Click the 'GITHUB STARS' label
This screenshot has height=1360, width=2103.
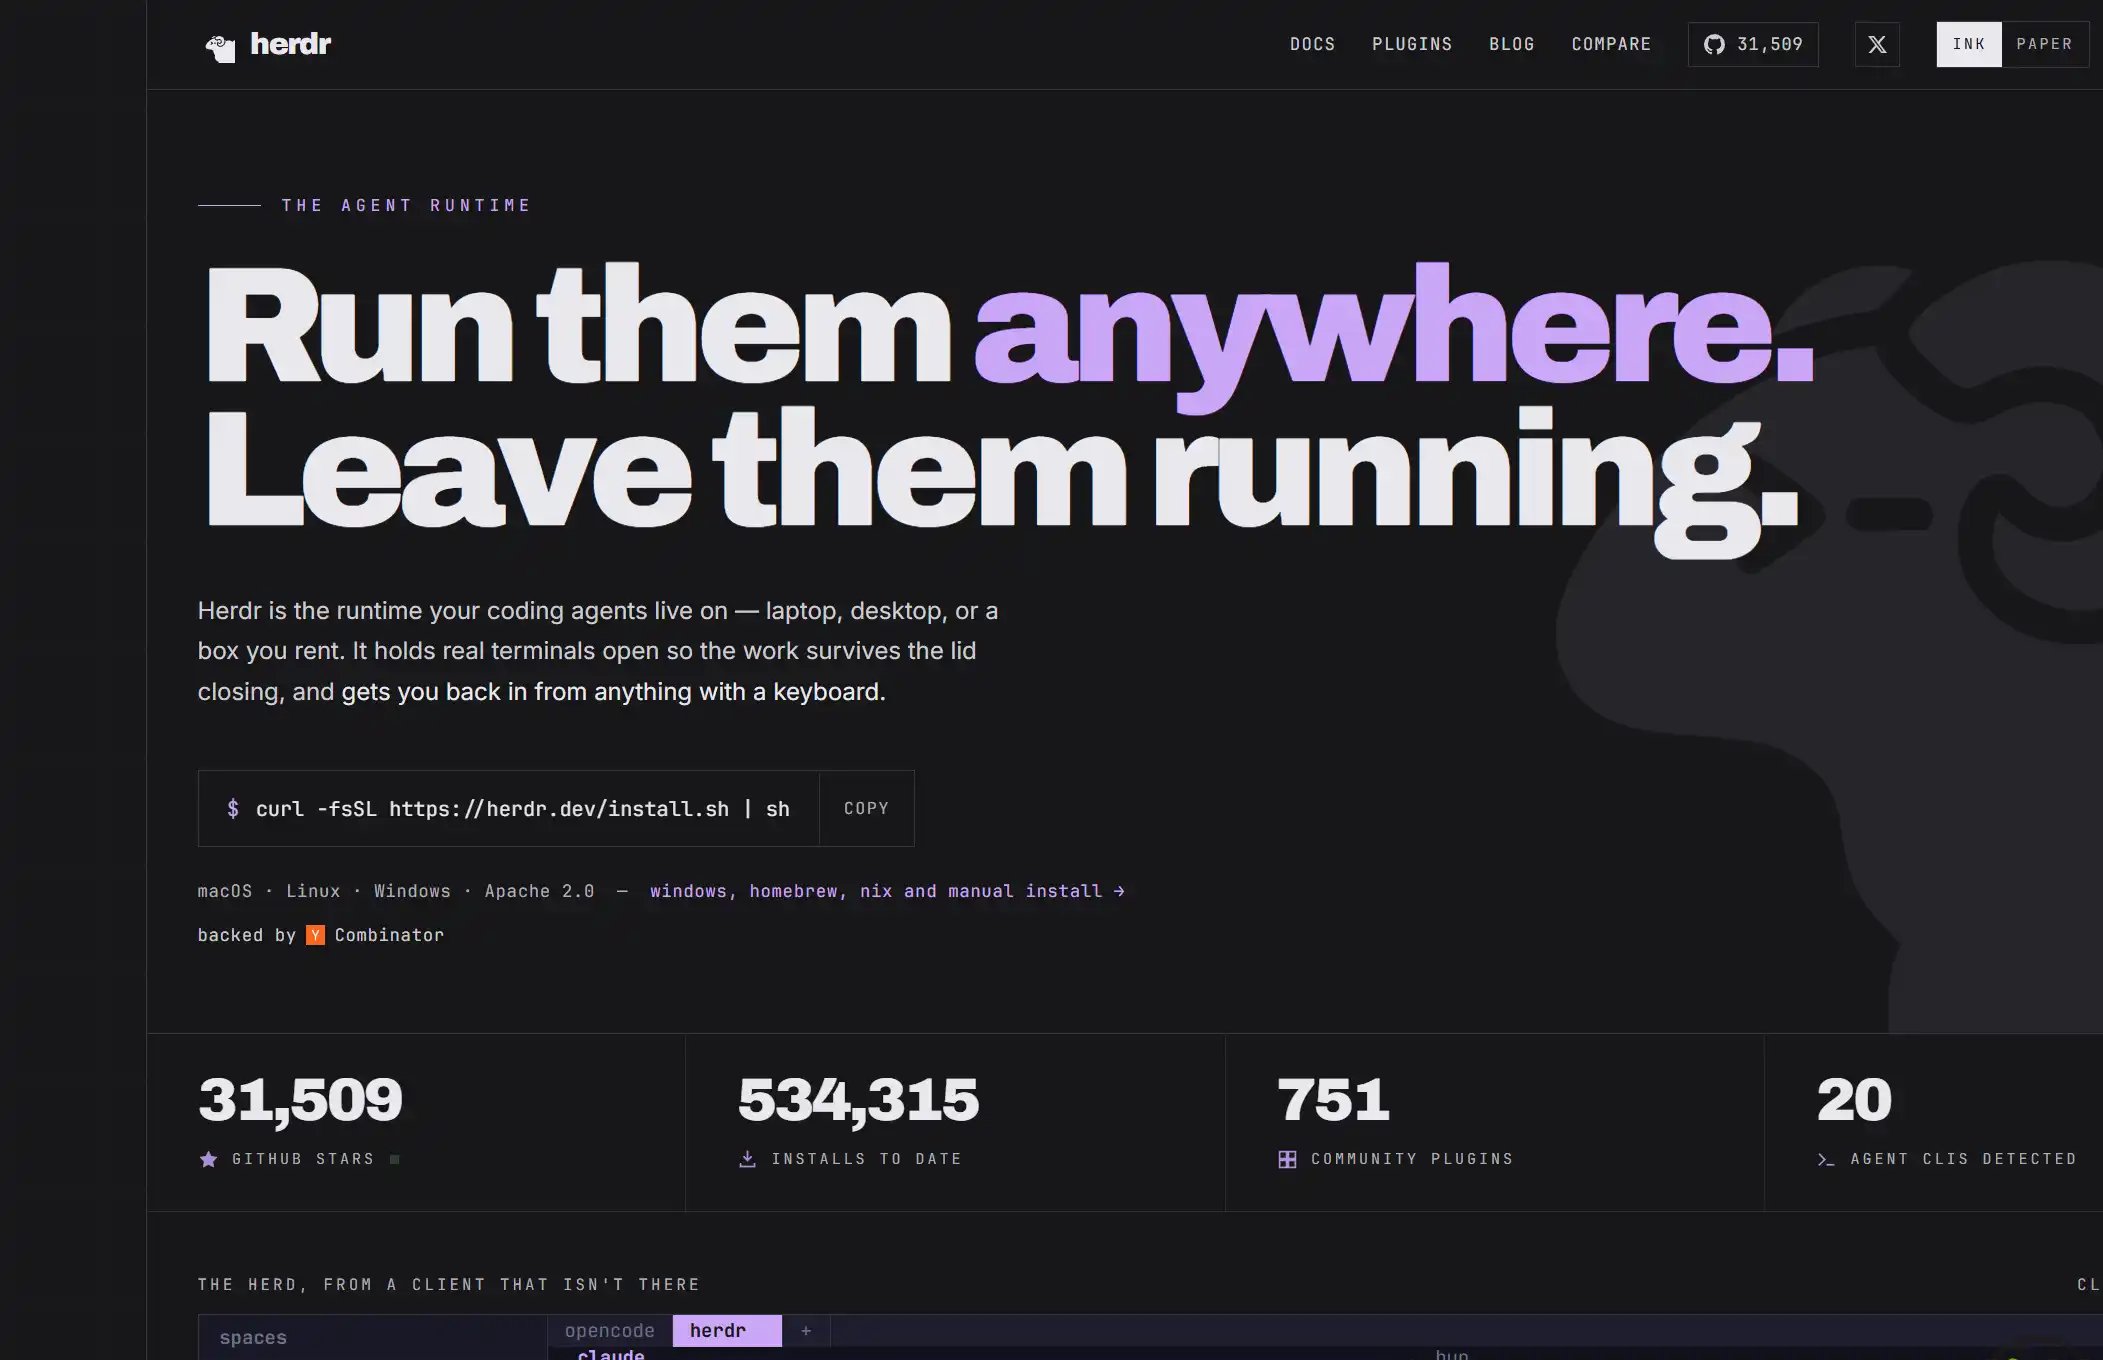click(303, 1159)
